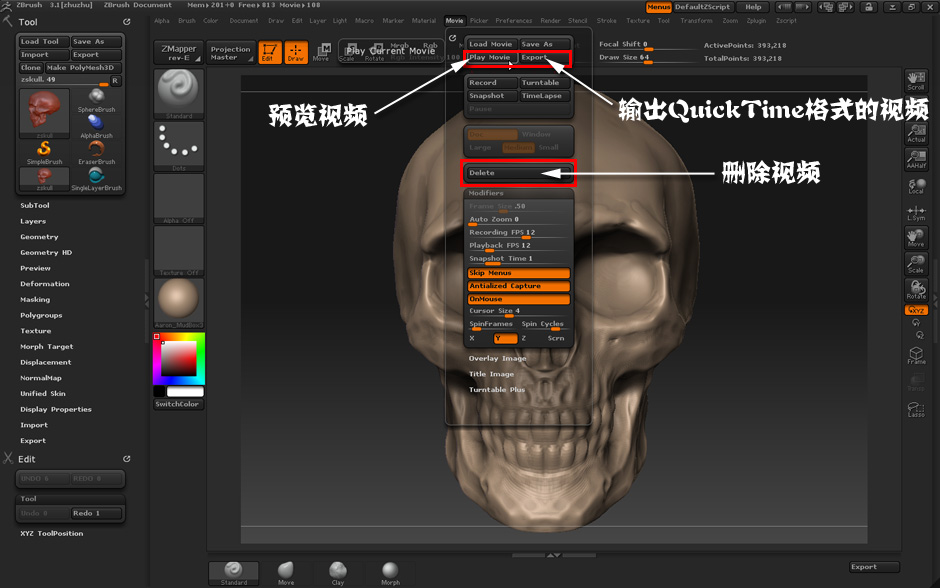Click the AAHalf icon

[x=916, y=159]
